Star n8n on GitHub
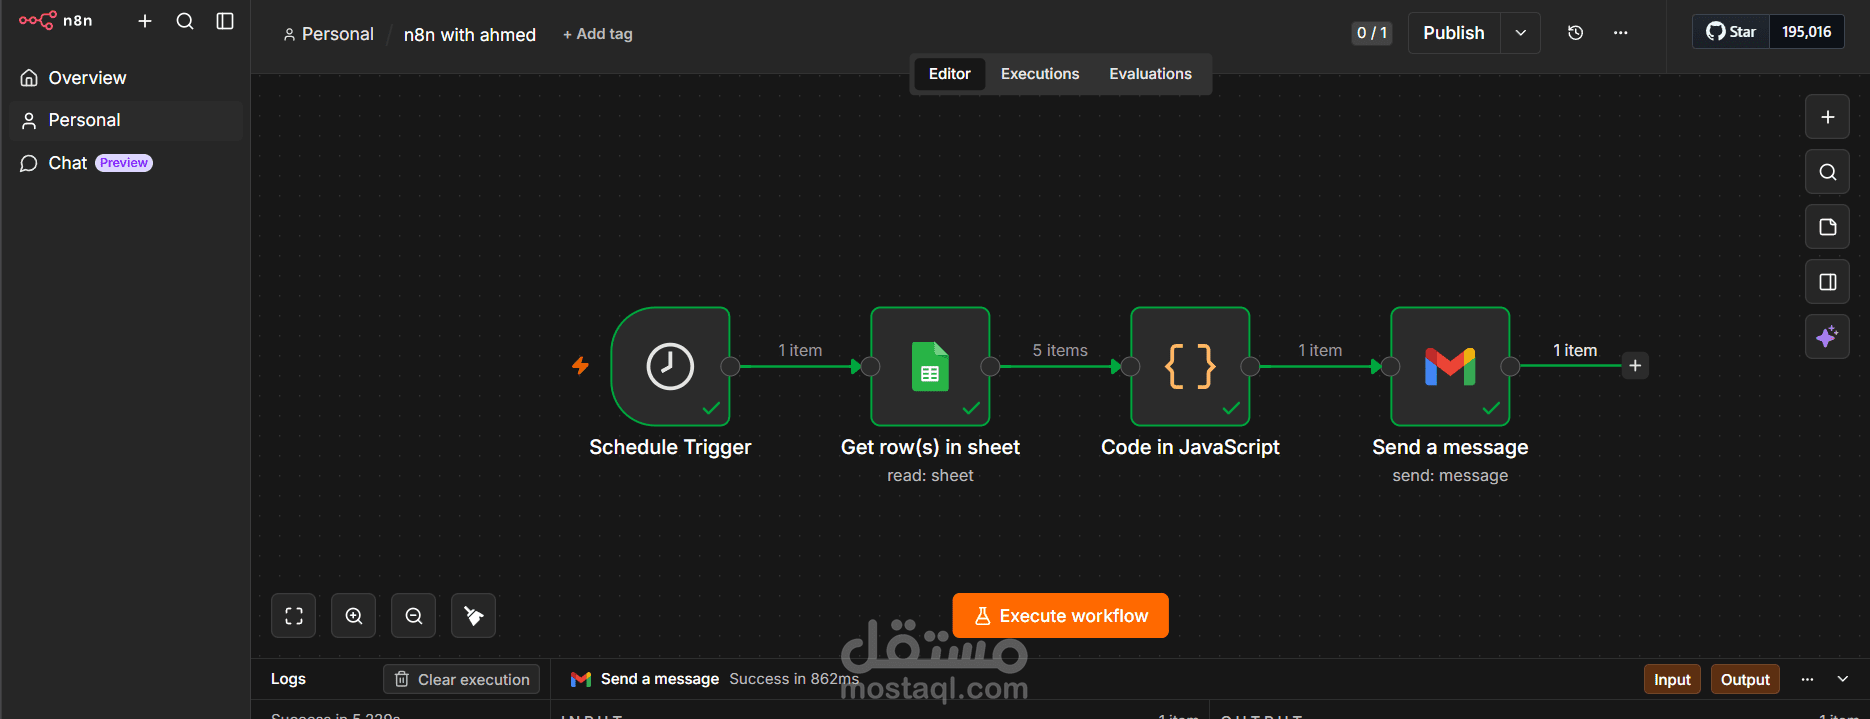This screenshot has height=719, width=1870. (1731, 32)
